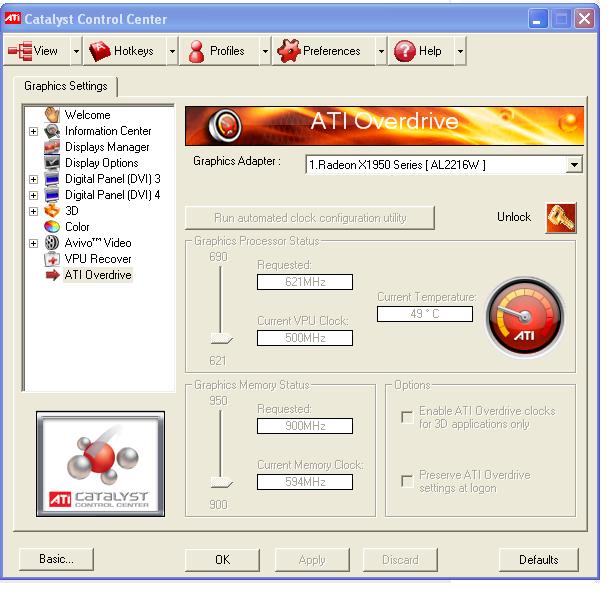Image resolution: width=609 pixels, height=593 pixels.
Task: Close the Catalyst Control Center window
Action: 585,19
